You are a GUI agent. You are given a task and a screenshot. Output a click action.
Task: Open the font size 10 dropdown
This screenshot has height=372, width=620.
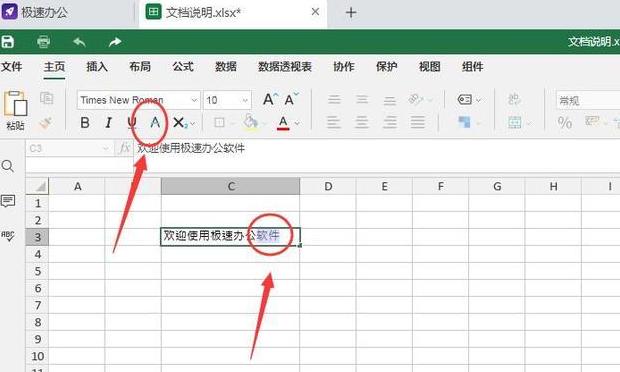click(245, 100)
